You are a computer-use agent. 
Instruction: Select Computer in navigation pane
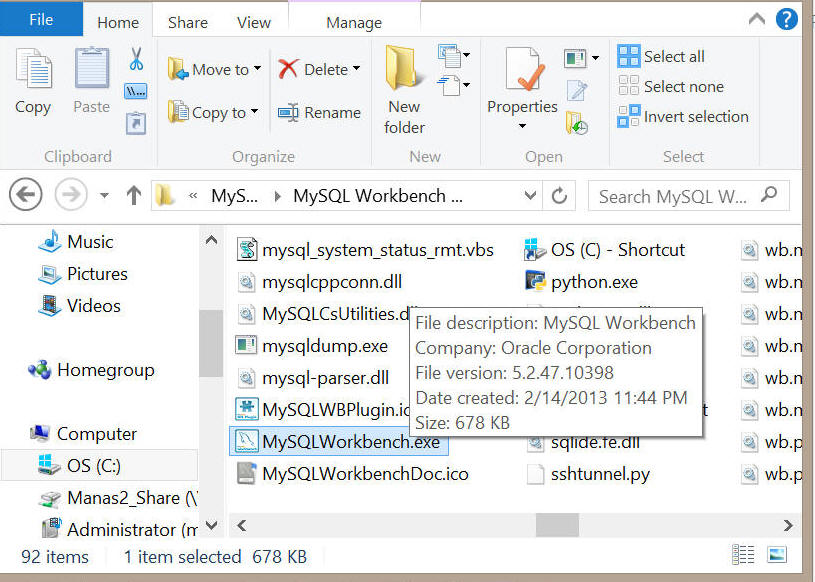[83, 433]
